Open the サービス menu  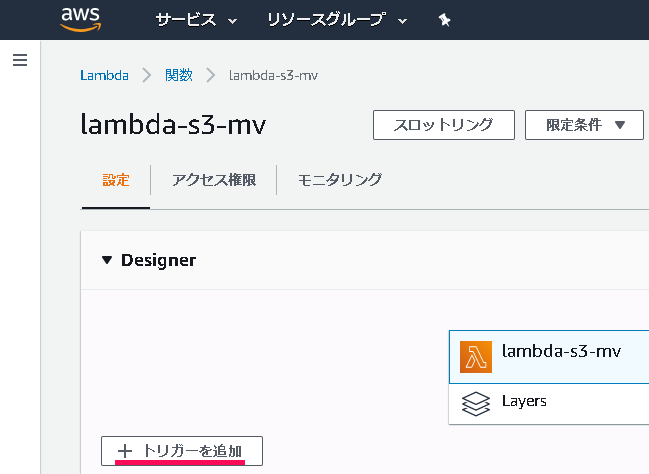(x=196, y=20)
